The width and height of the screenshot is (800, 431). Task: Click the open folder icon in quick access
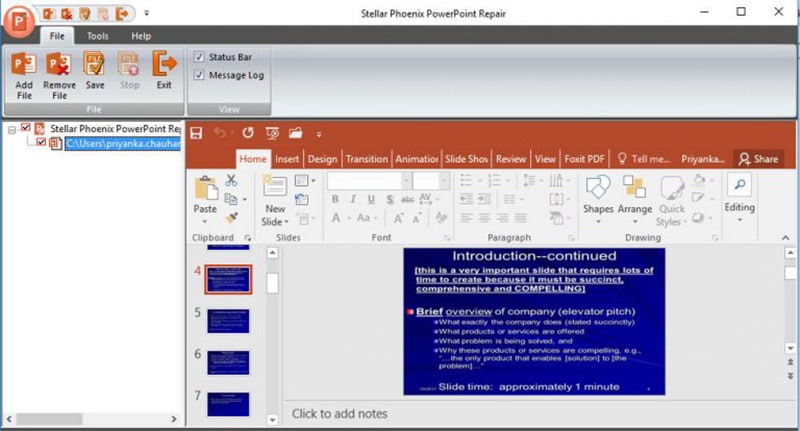coord(296,133)
